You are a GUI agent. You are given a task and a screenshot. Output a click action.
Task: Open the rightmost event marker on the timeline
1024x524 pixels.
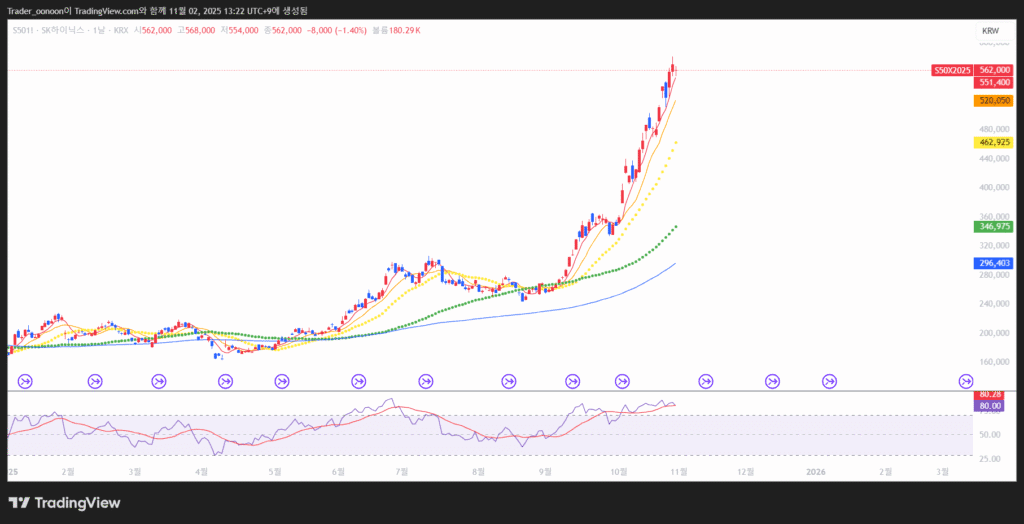pos(966,380)
